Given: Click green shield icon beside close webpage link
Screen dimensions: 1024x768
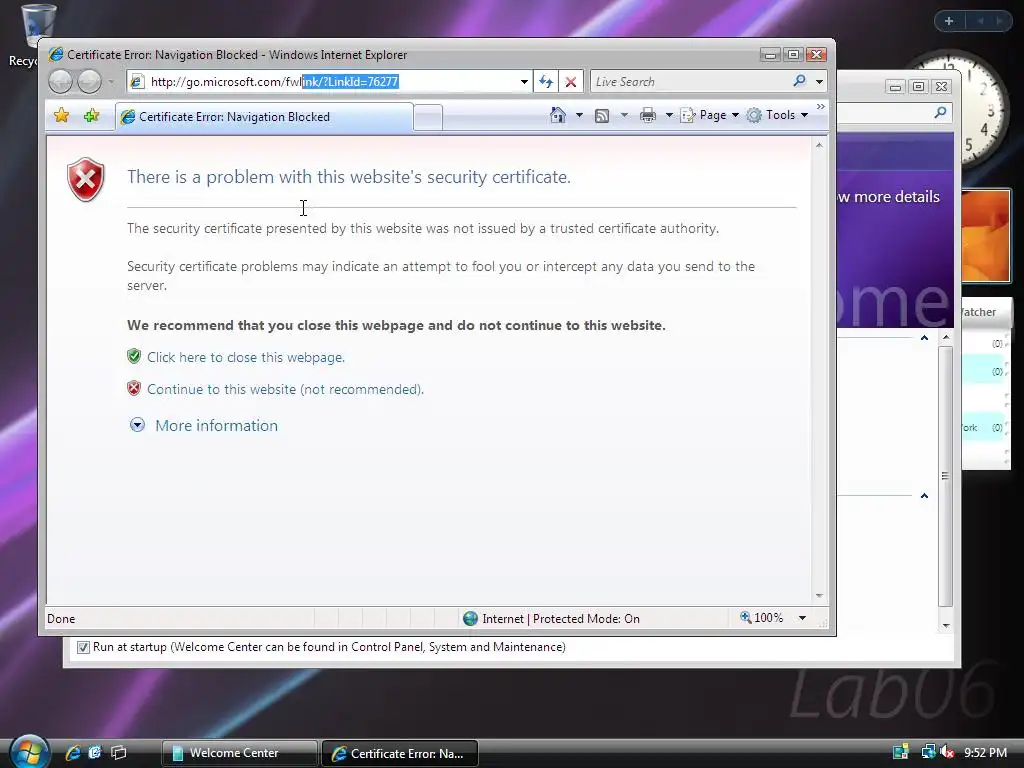Looking at the screenshot, I should click(x=134, y=356).
